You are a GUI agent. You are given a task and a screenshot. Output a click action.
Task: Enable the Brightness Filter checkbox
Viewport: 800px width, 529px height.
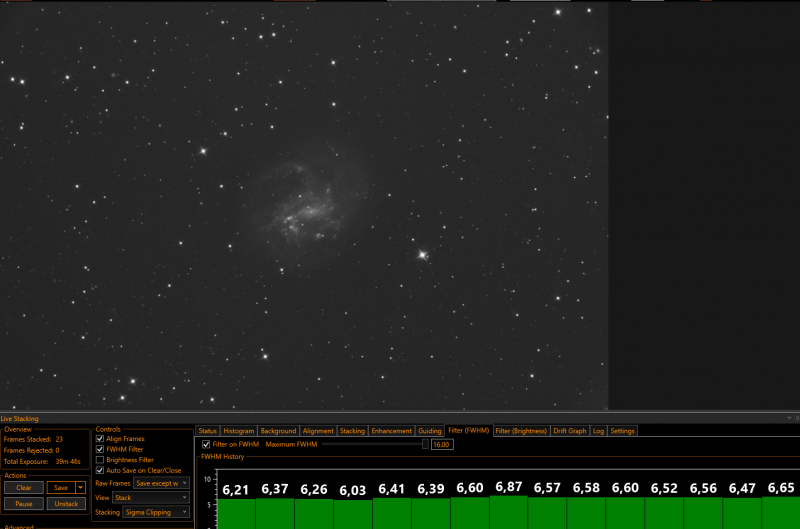pos(100,460)
